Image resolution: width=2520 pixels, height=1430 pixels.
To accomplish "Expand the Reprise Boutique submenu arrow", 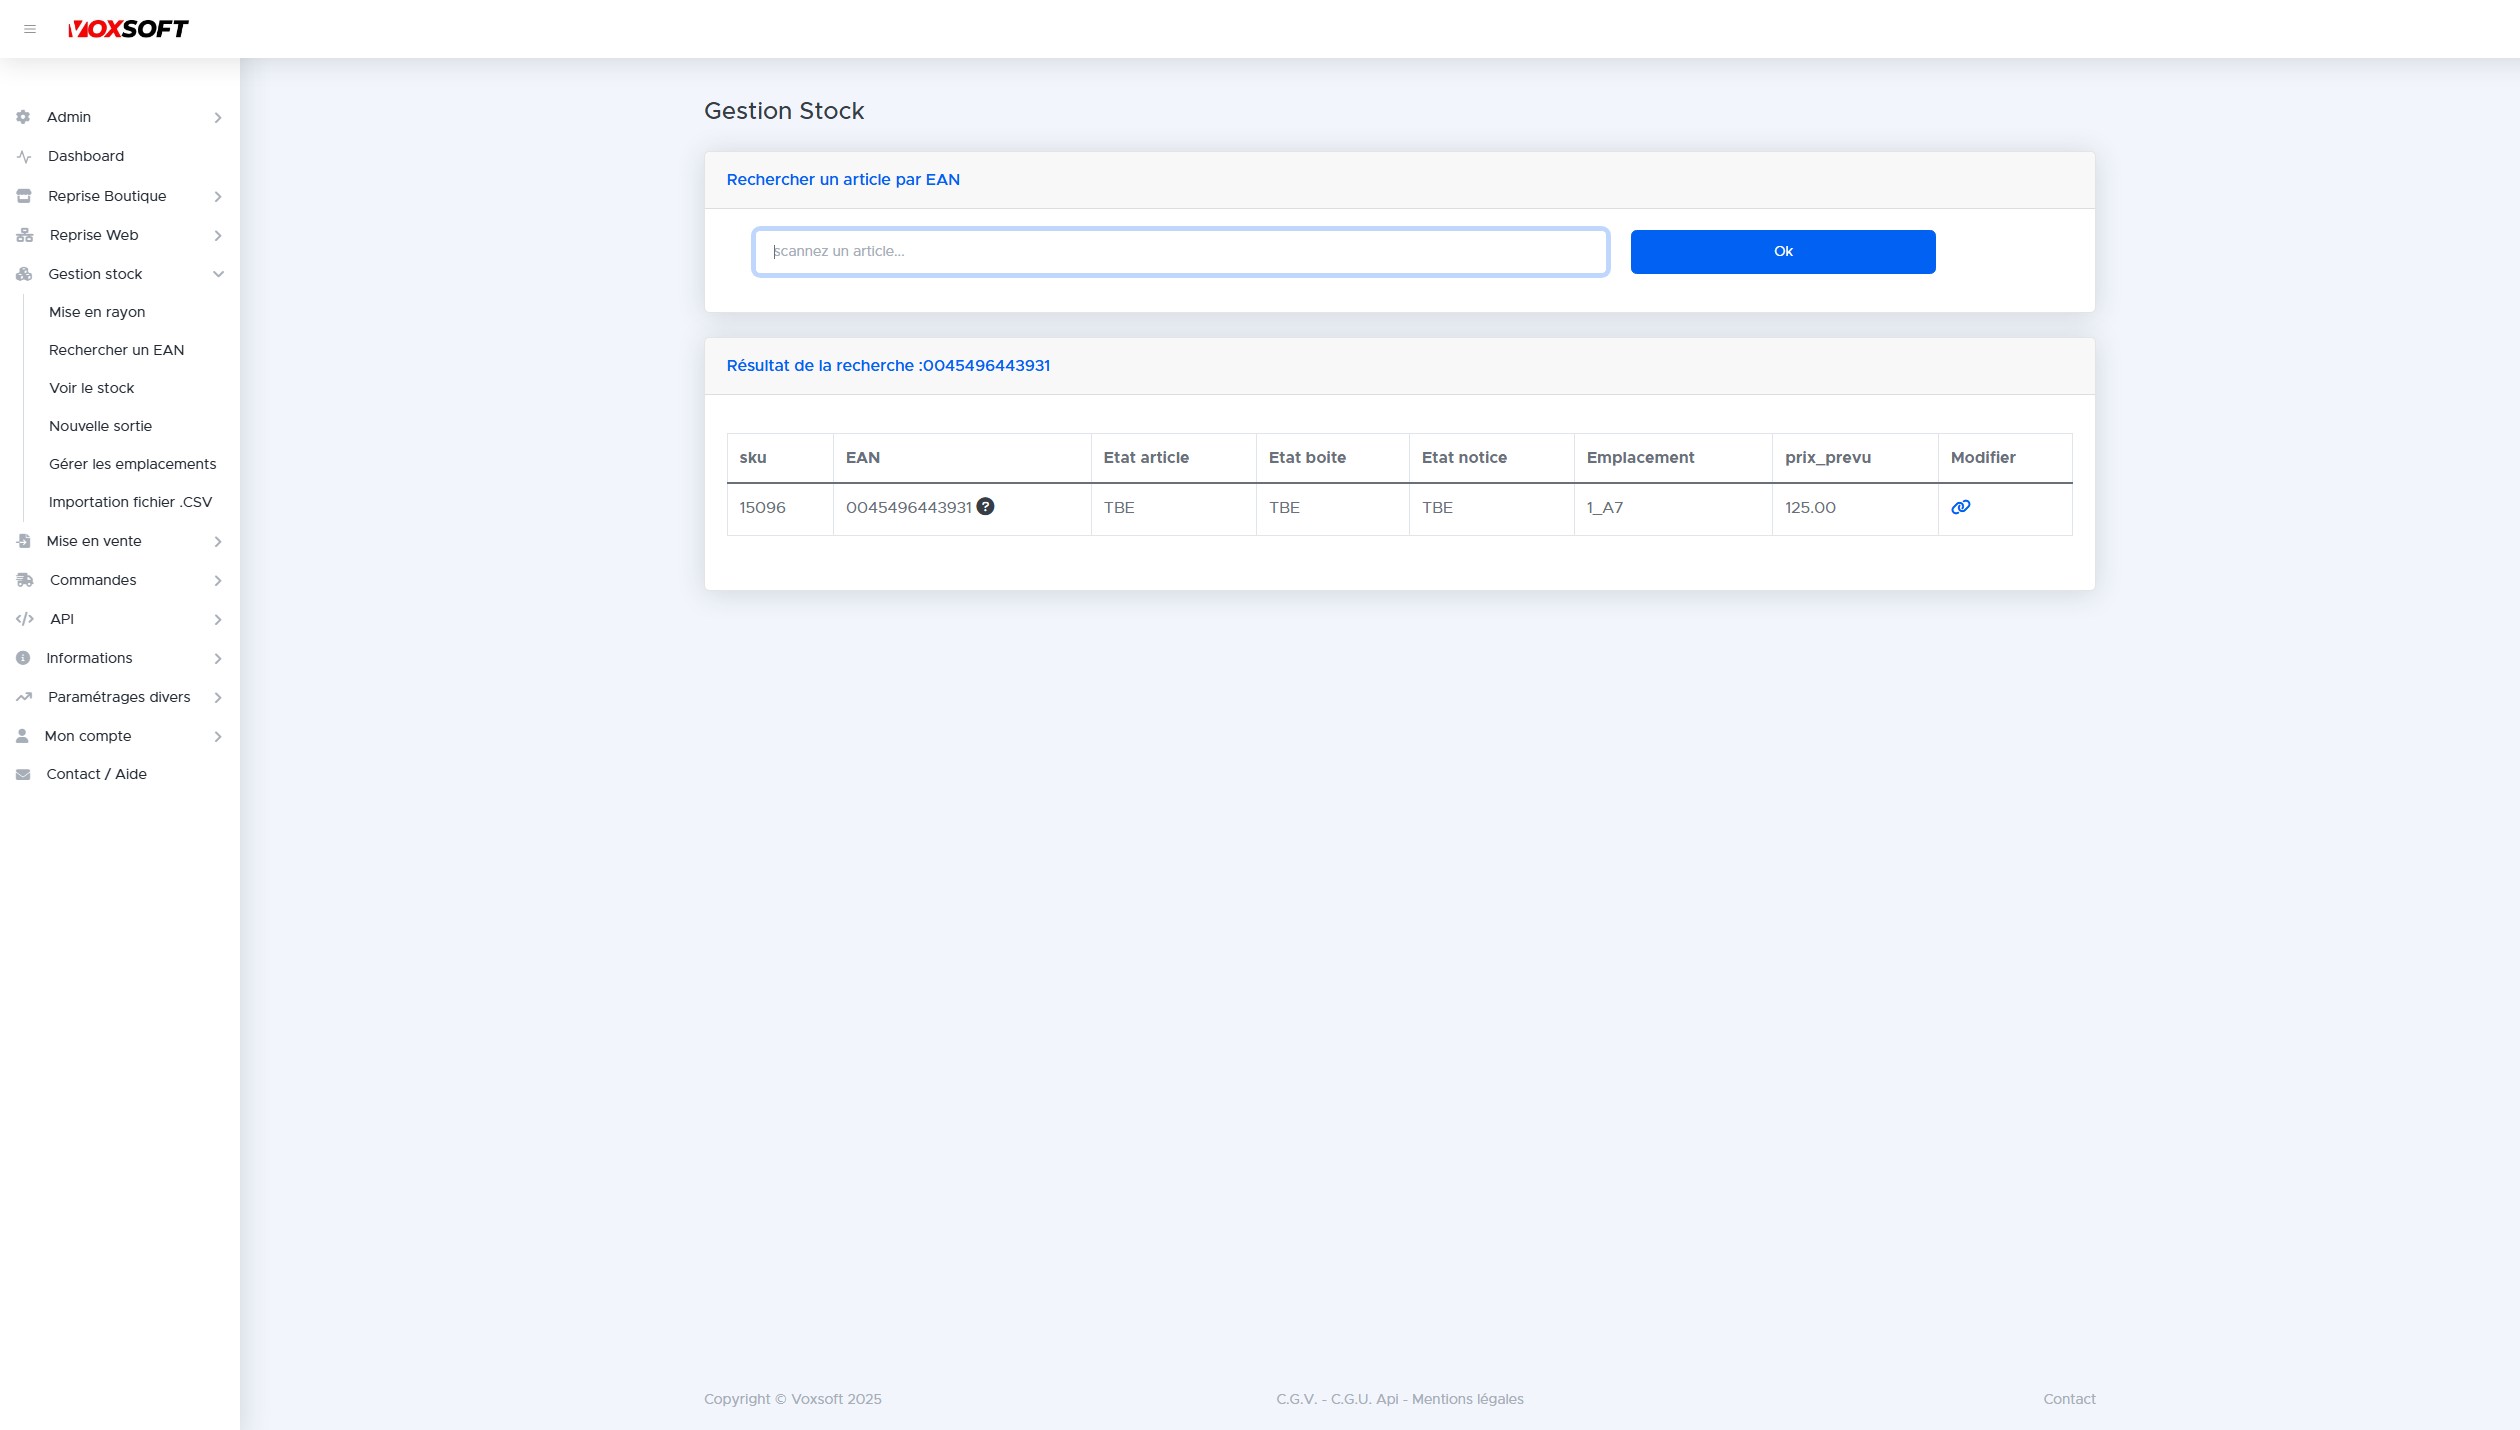I will coord(218,197).
